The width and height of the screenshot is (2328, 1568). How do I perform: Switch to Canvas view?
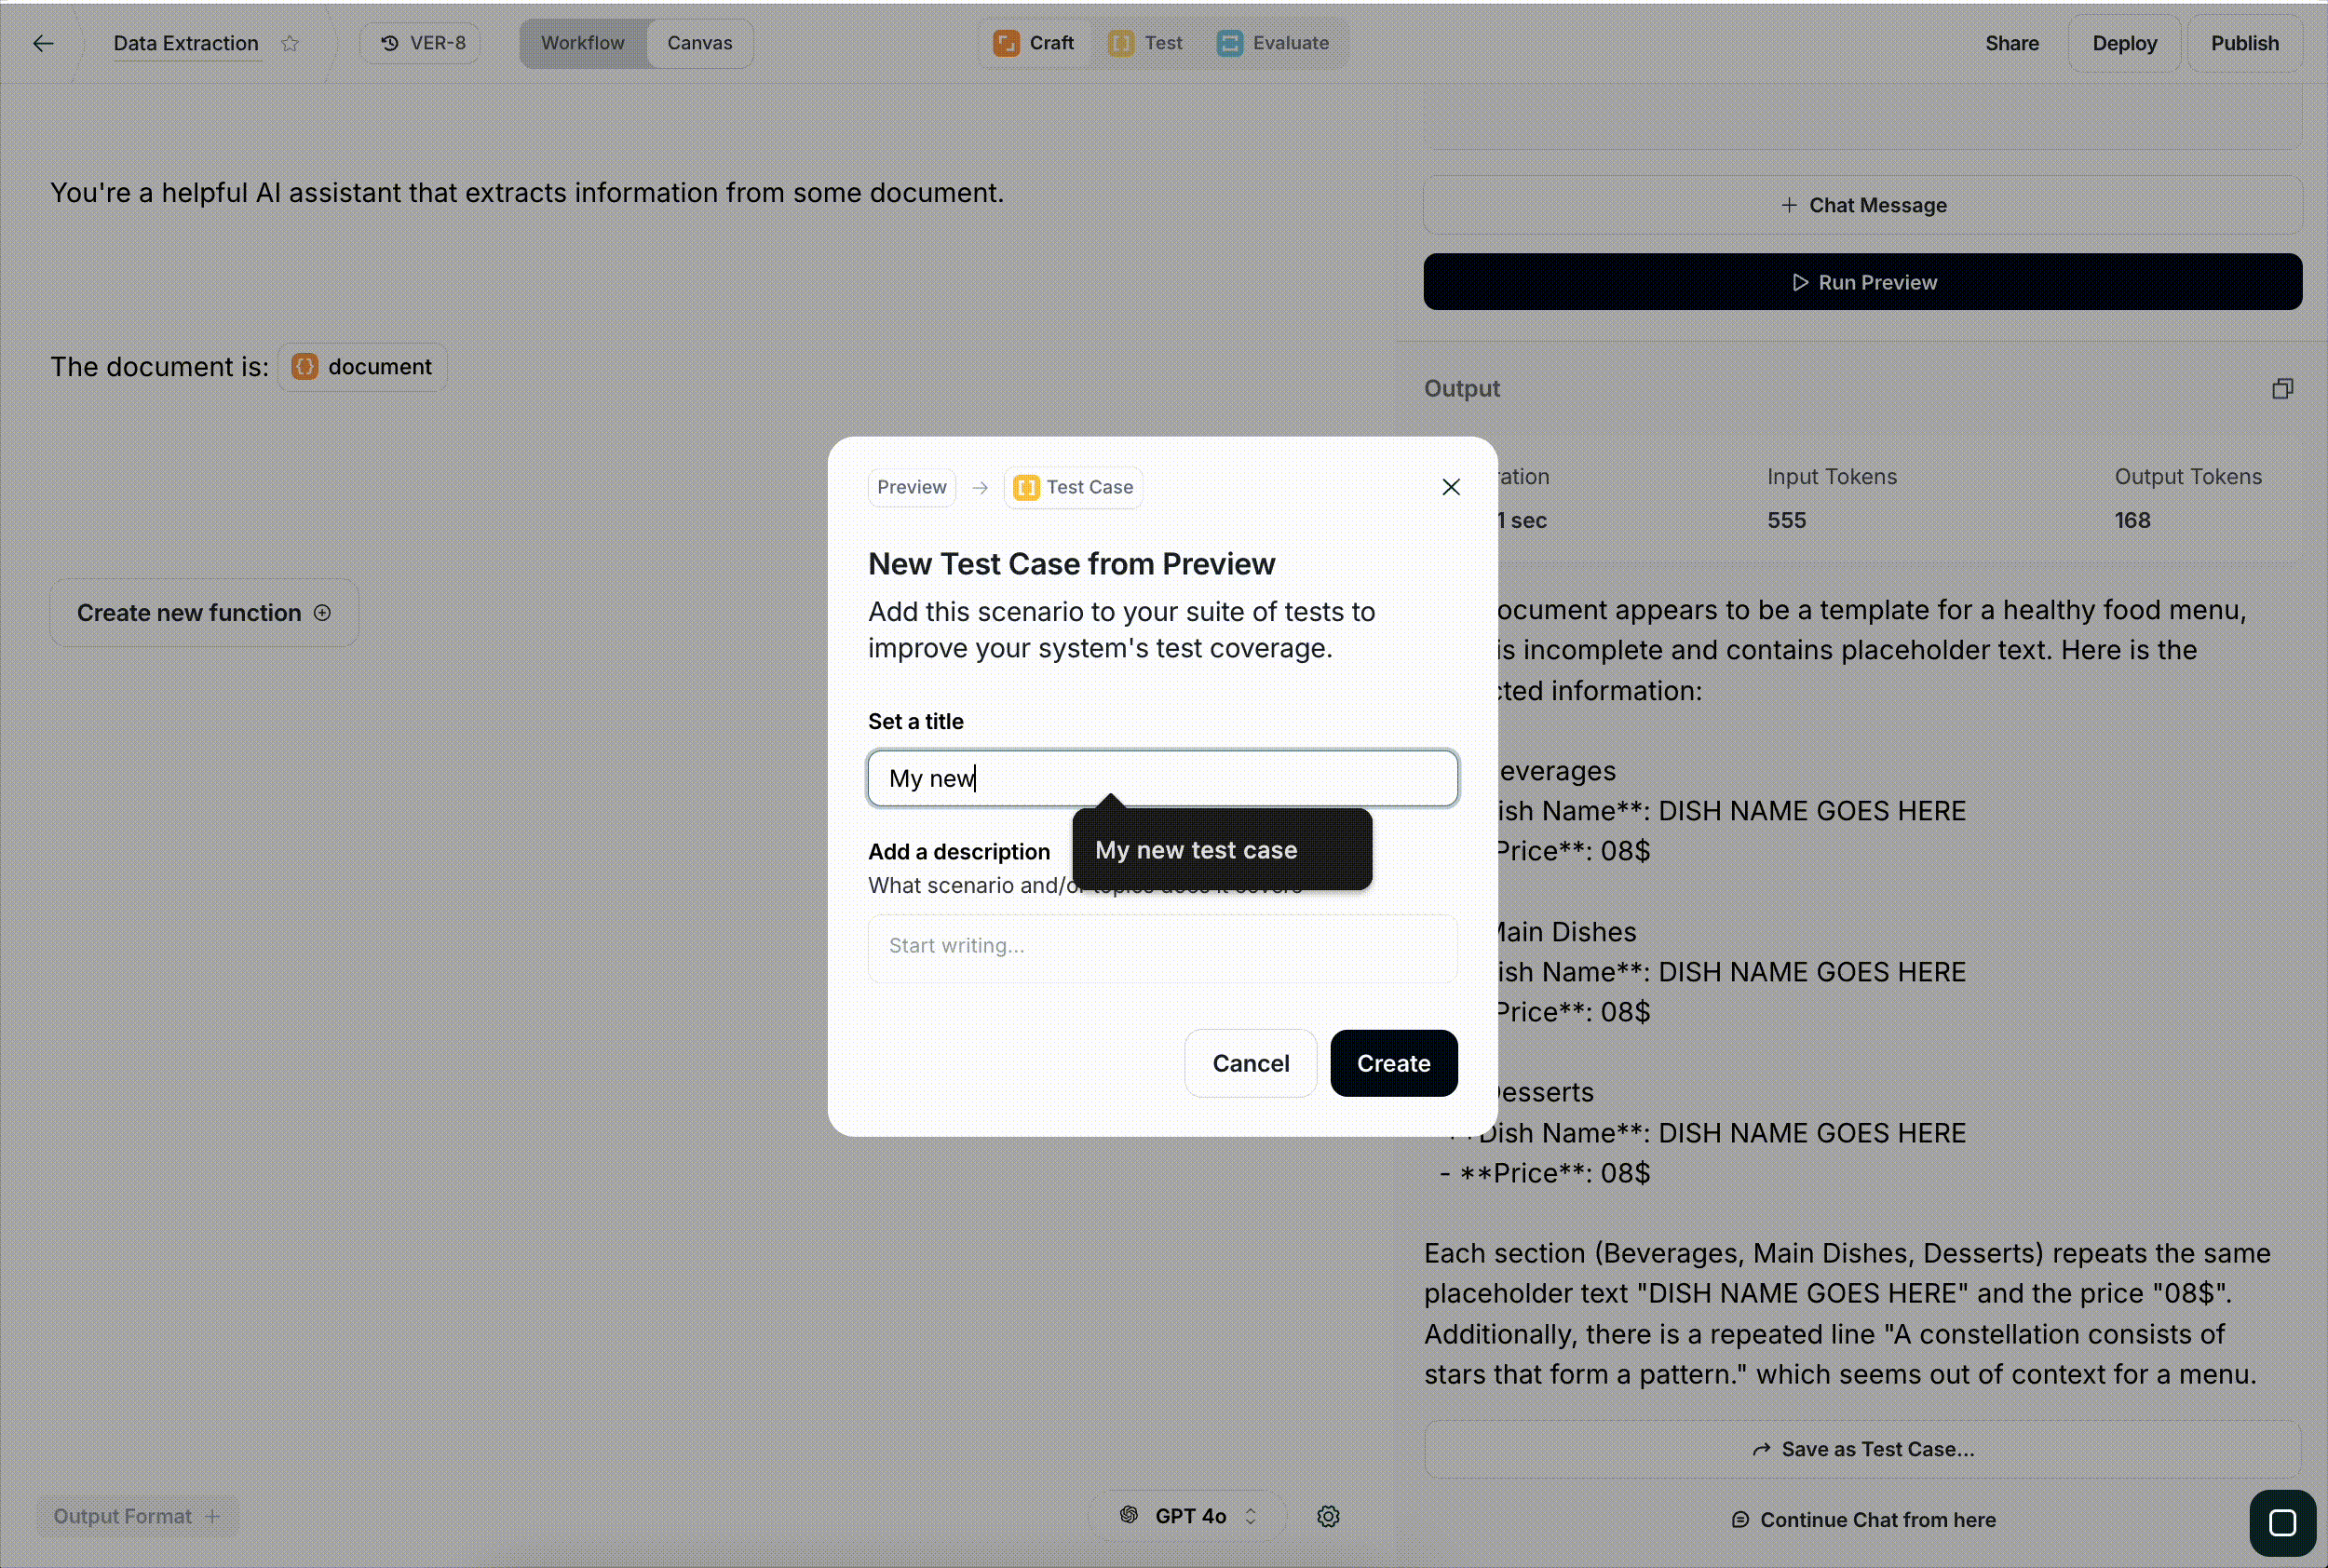pos(699,43)
